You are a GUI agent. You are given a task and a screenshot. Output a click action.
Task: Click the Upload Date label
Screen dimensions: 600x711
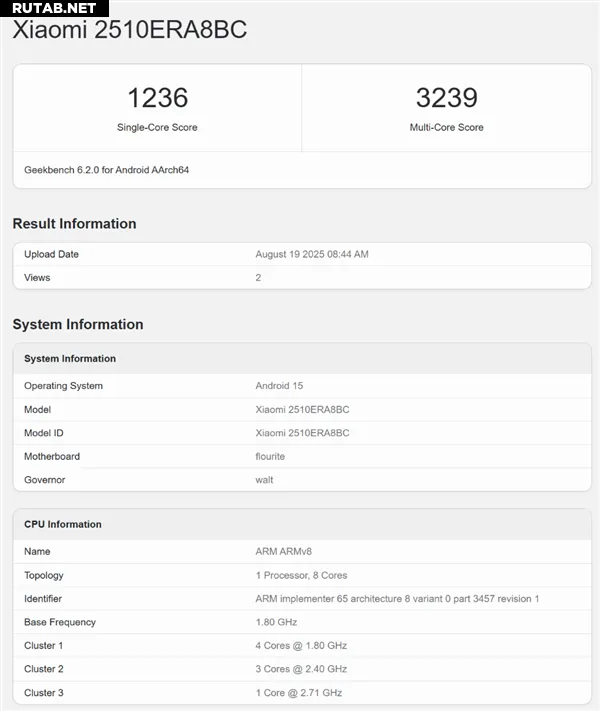point(51,254)
